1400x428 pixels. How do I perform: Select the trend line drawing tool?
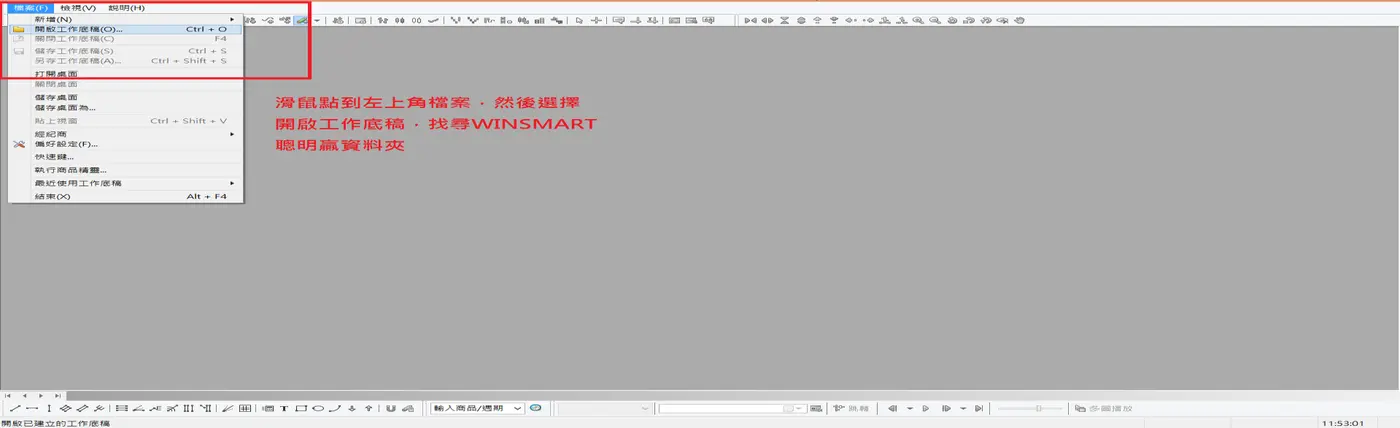pos(15,408)
